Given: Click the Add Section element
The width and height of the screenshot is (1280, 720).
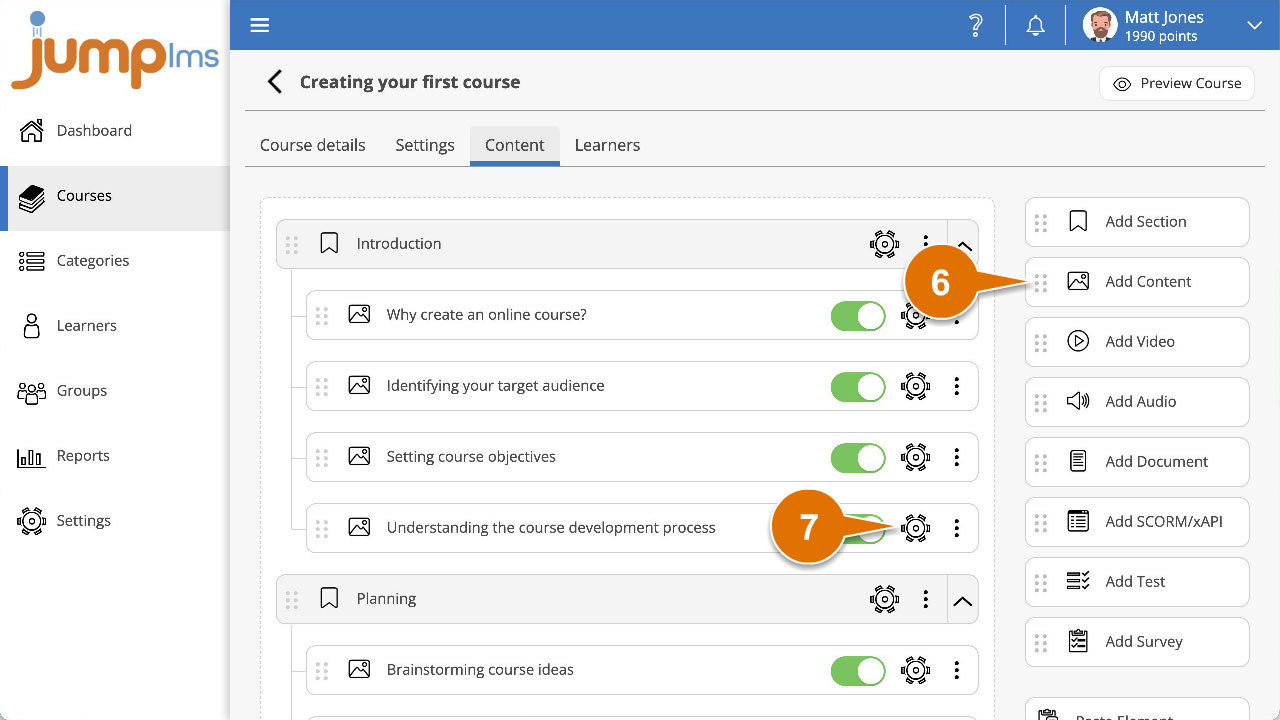Looking at the screenshot, I should (1137, 222).
